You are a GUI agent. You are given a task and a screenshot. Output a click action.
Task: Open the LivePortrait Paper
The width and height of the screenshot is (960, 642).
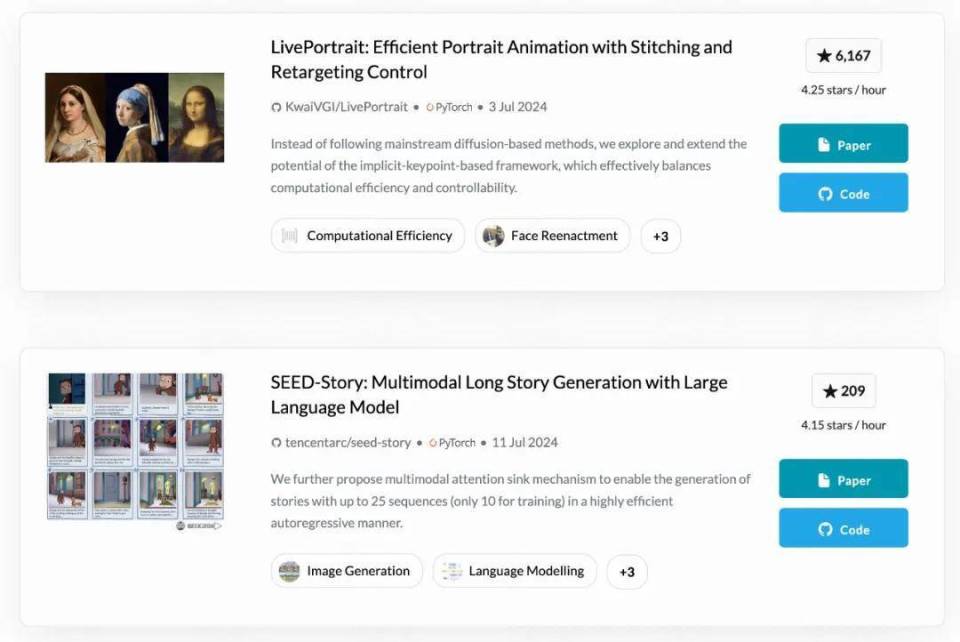coord(843,144)
